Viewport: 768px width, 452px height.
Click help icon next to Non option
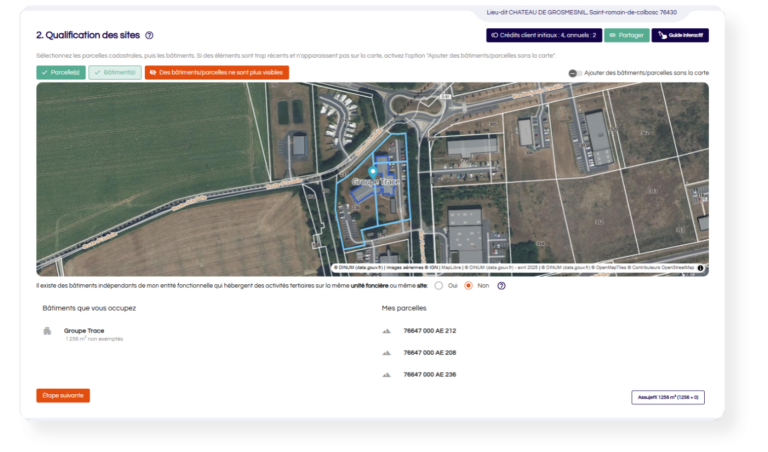(x=501, y=285)
